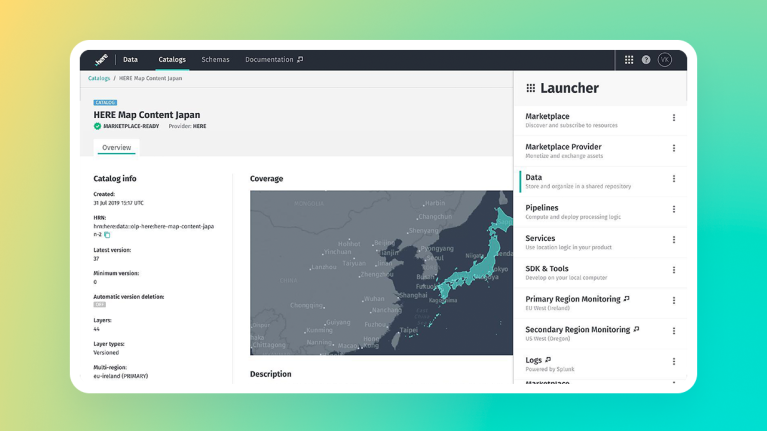Open options menu for Pipelines row

pos(674,209)
